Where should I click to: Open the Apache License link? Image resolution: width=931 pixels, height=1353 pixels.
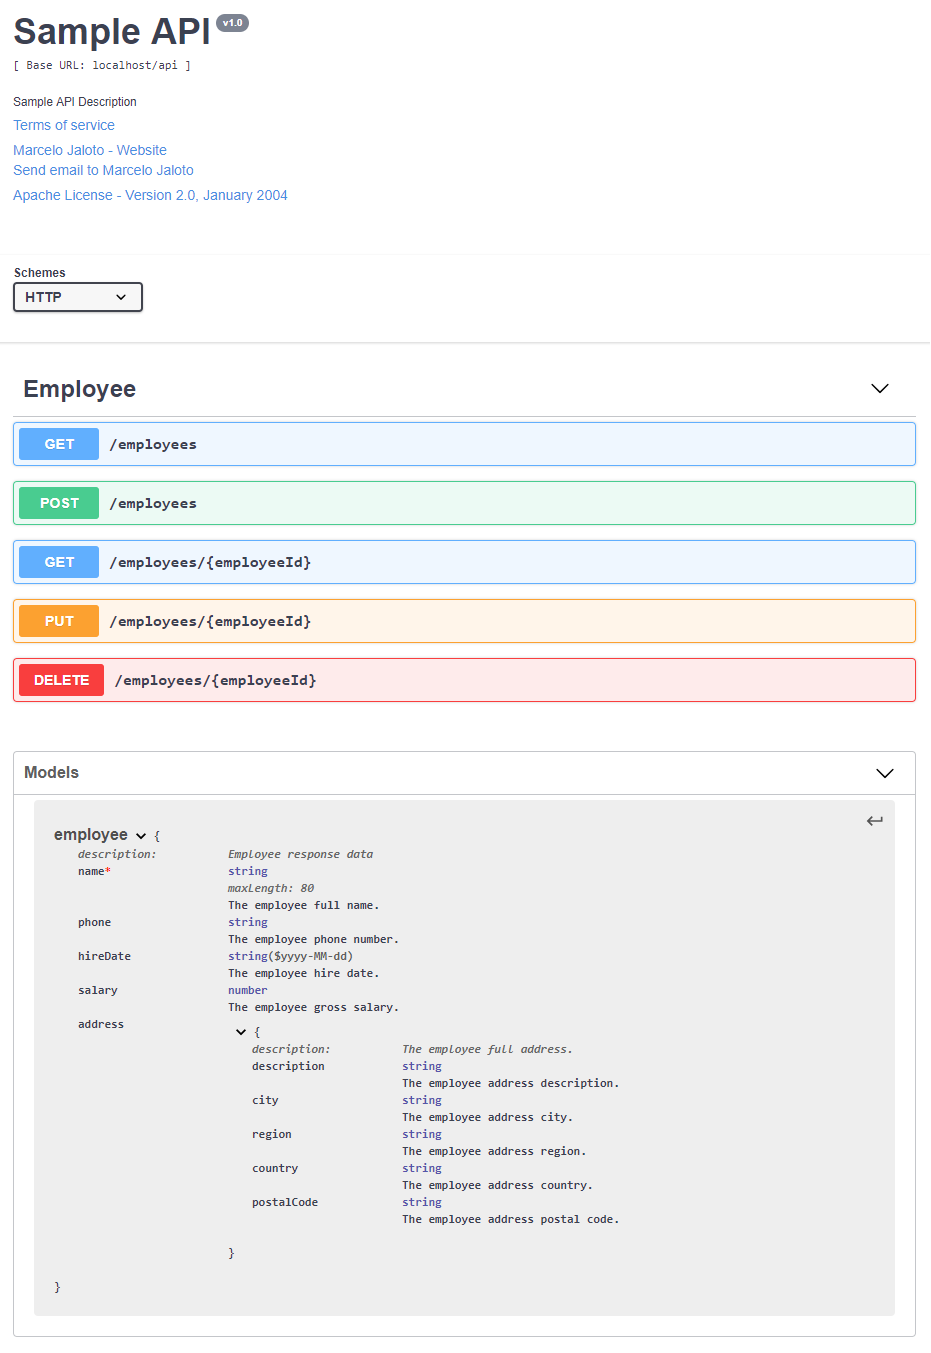pyautogui.click(x=150, y=195)
